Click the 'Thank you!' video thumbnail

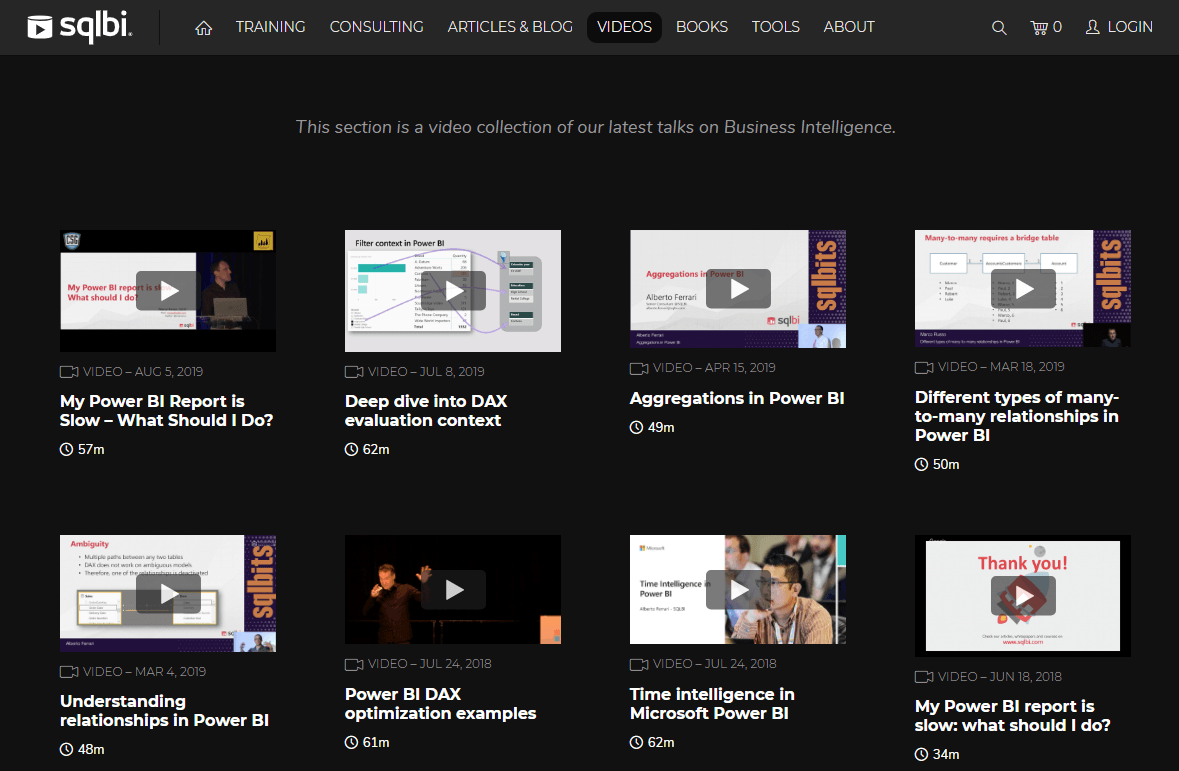(x=1023, y=596)
